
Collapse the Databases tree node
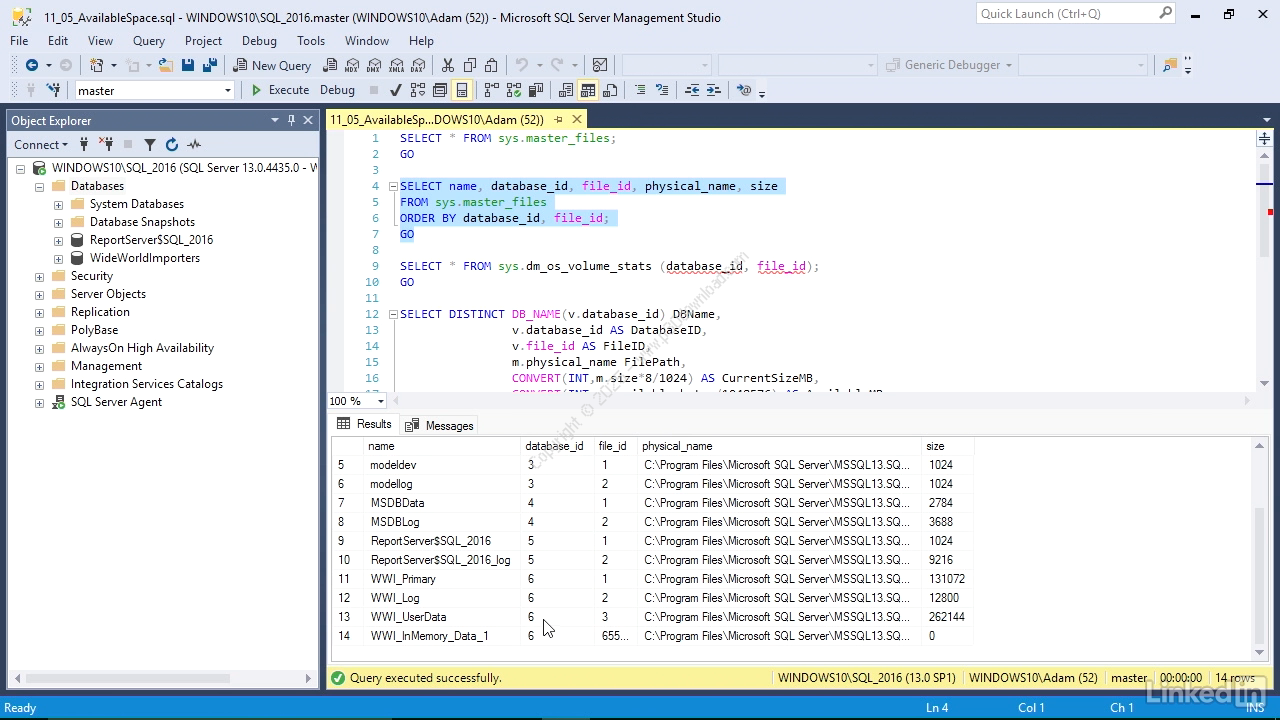pos(39,187)
